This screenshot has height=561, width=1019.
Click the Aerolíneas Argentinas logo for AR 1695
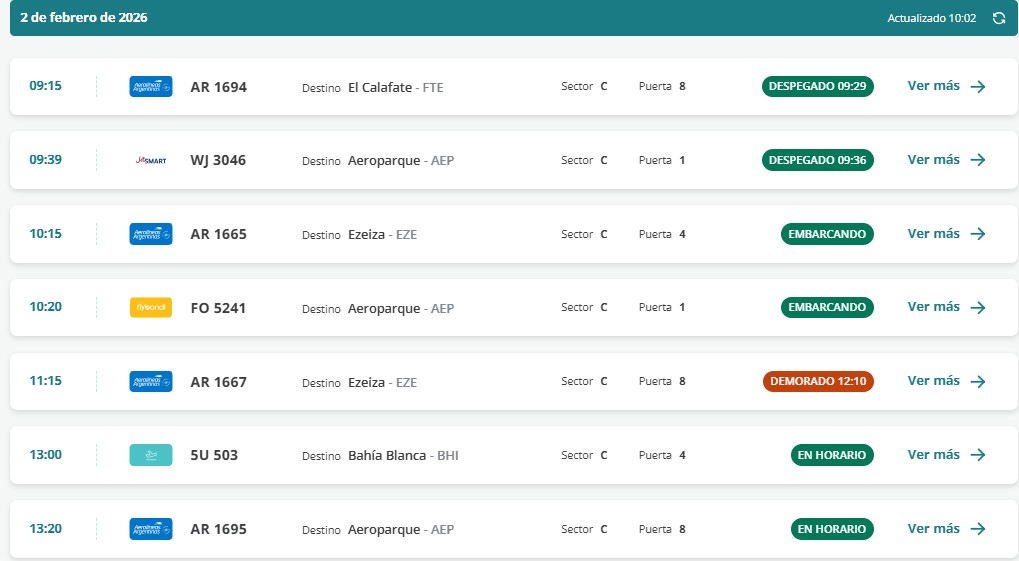(x=151, y=529)
